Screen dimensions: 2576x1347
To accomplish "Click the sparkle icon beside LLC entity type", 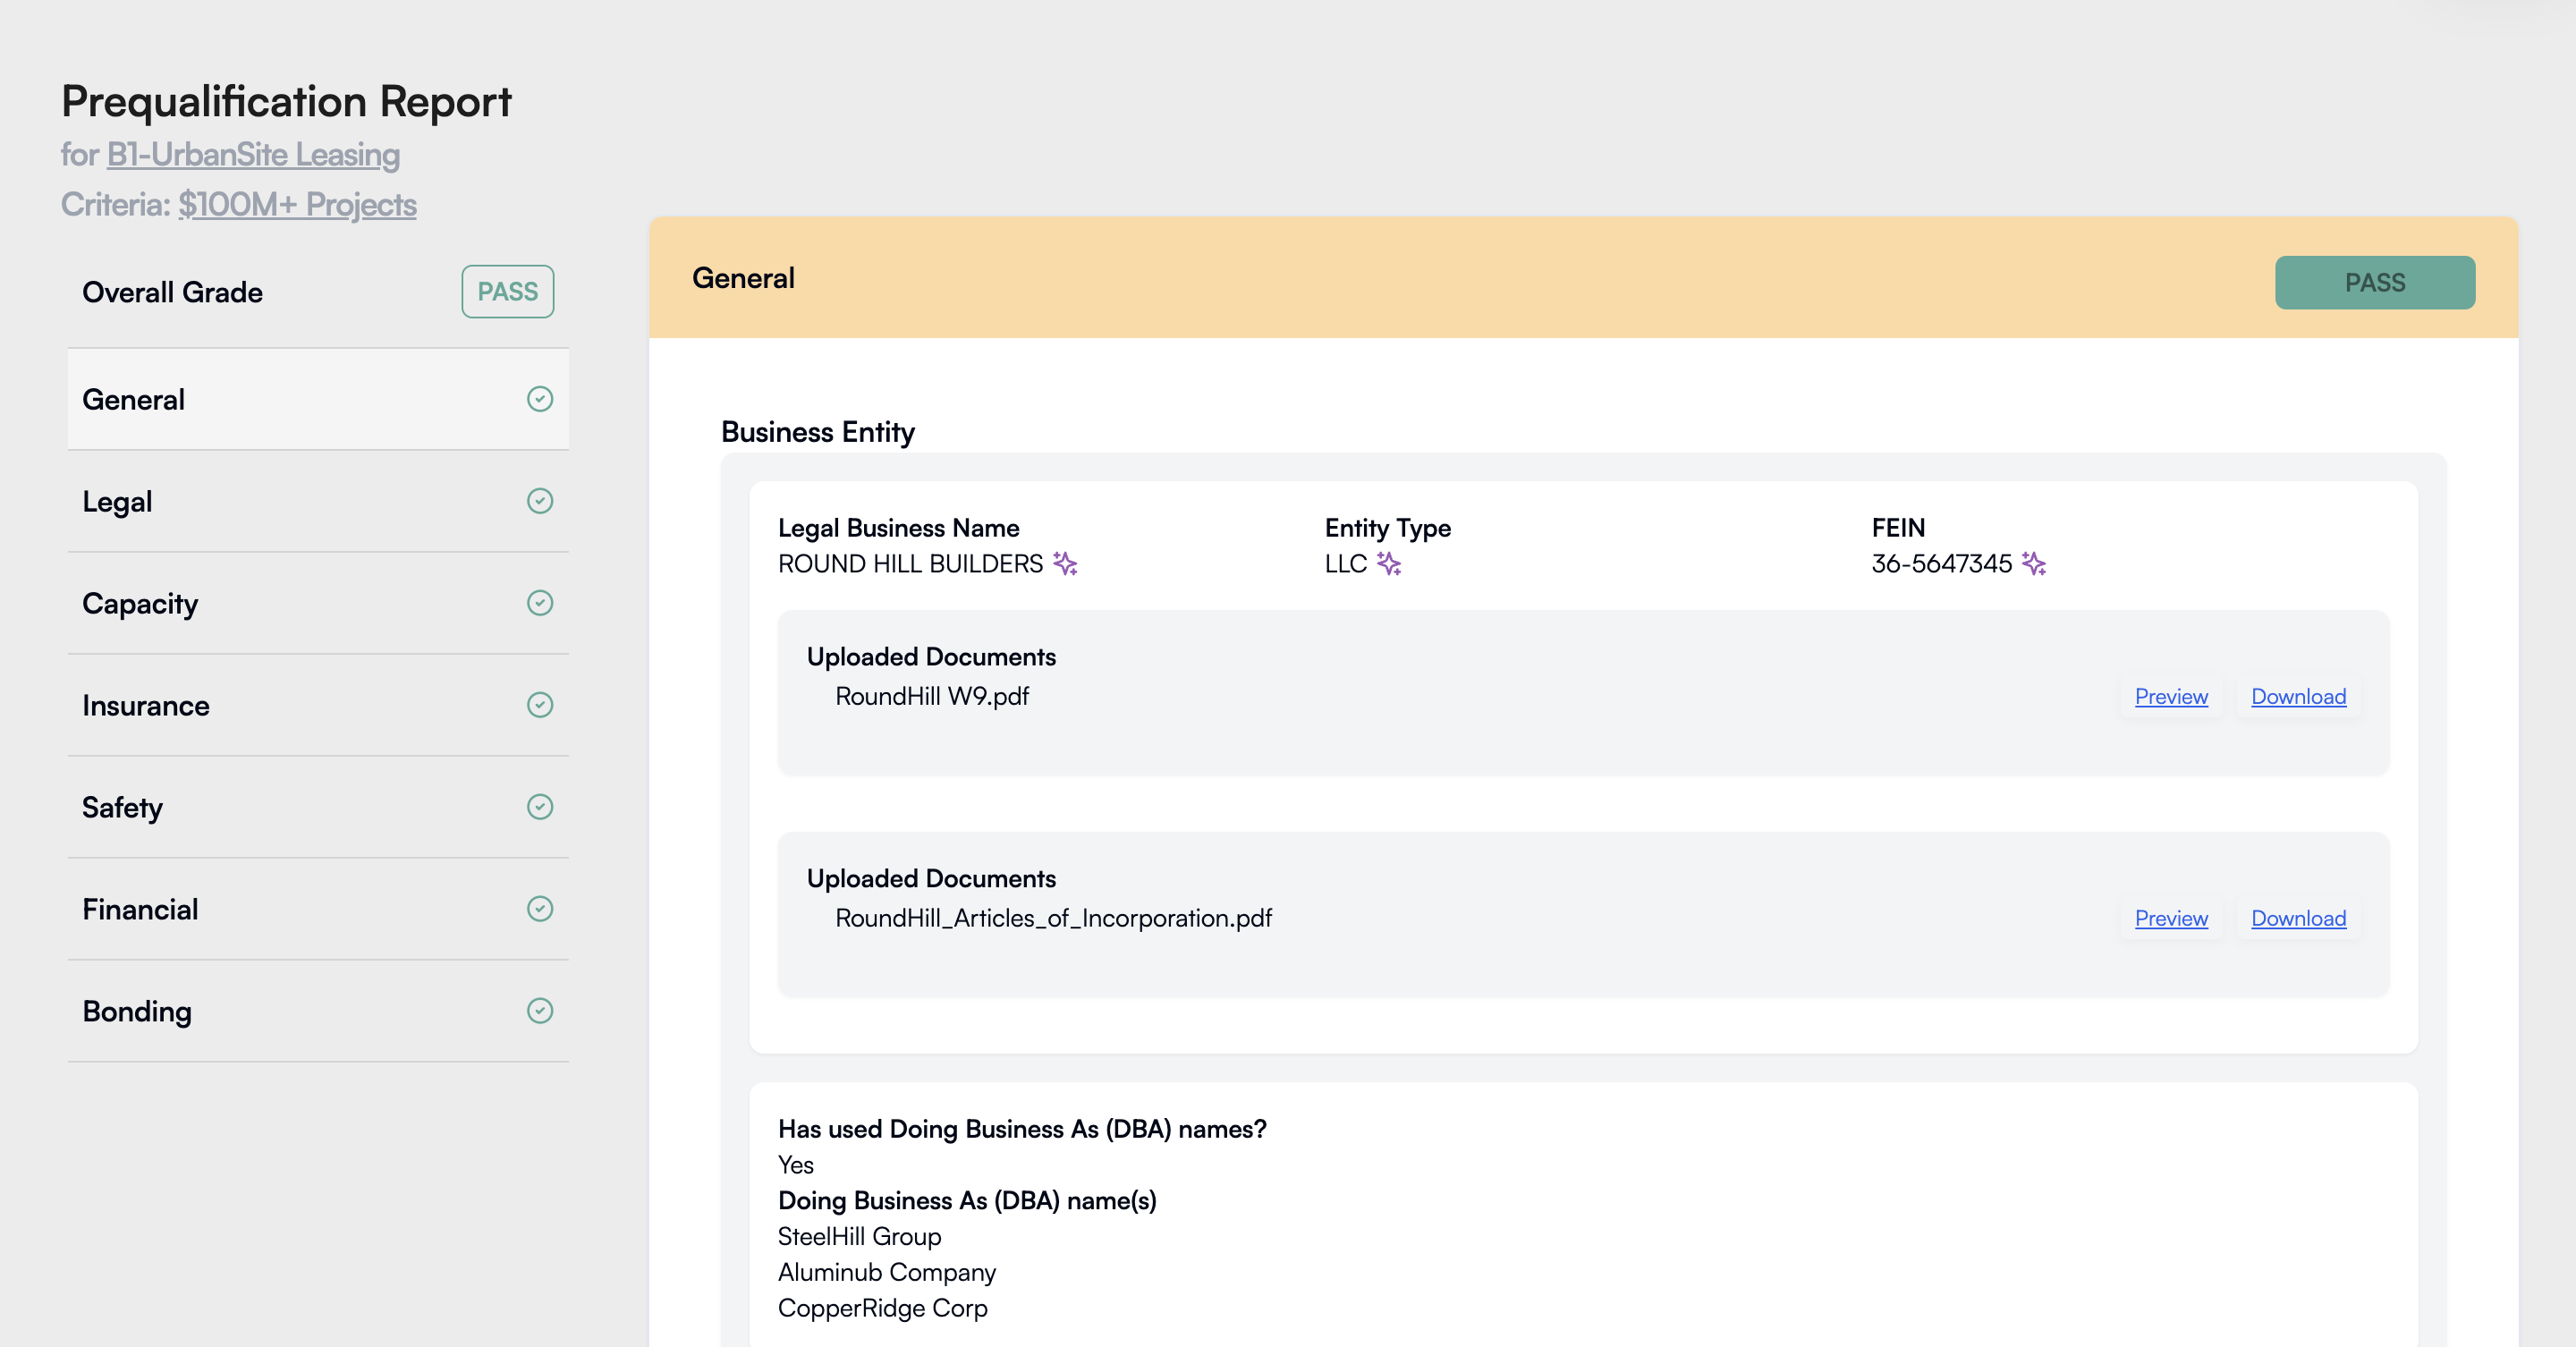I will [1389, 564].
